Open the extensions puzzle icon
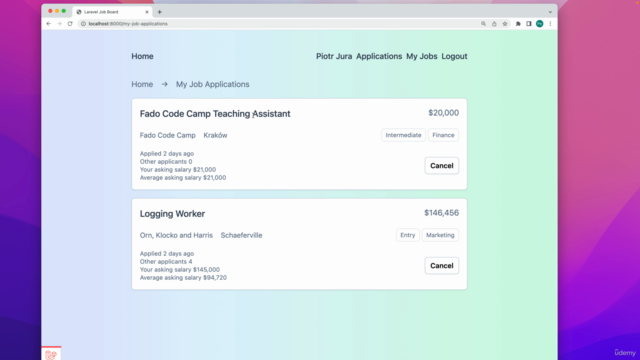This screenshot has height=360, width=640. tap(518, 24)
